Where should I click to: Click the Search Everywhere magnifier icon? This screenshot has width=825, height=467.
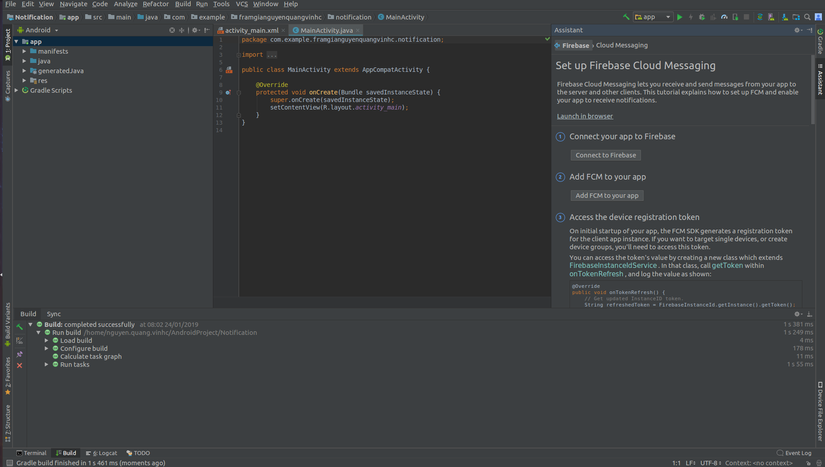pos(807,17)
